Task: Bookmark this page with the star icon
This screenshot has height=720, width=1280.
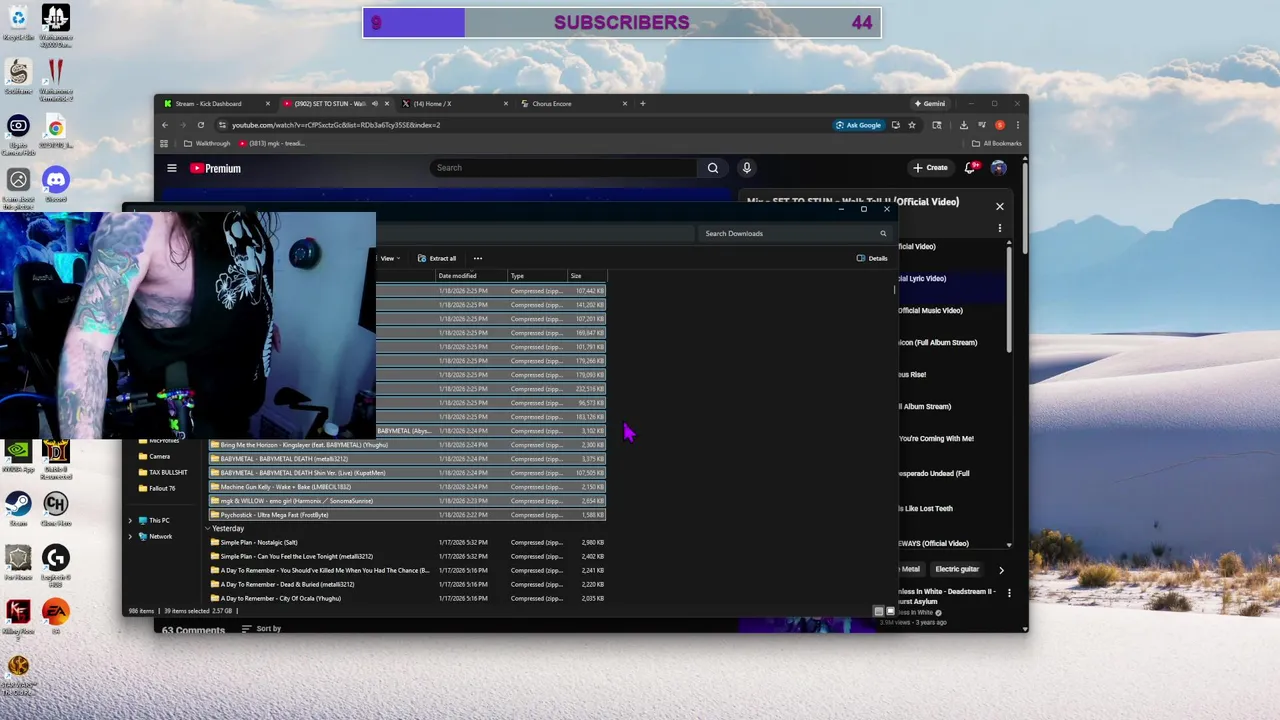Action: (x=911, y=125)
